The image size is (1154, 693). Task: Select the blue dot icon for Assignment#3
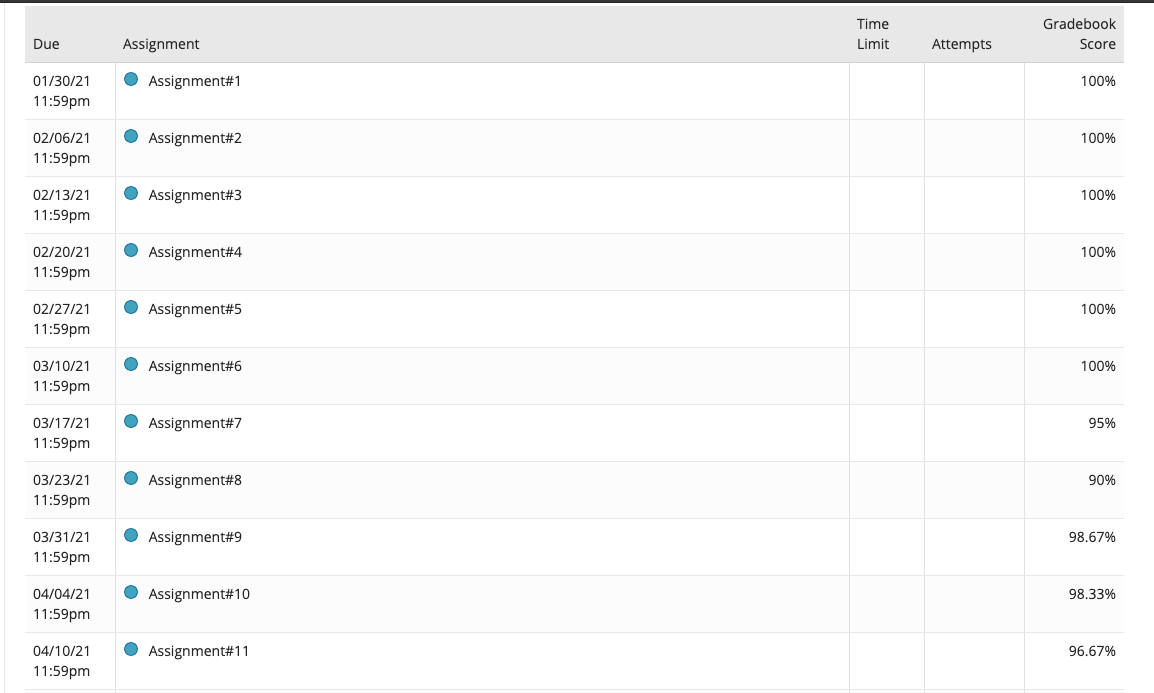[x=131, y=194]
